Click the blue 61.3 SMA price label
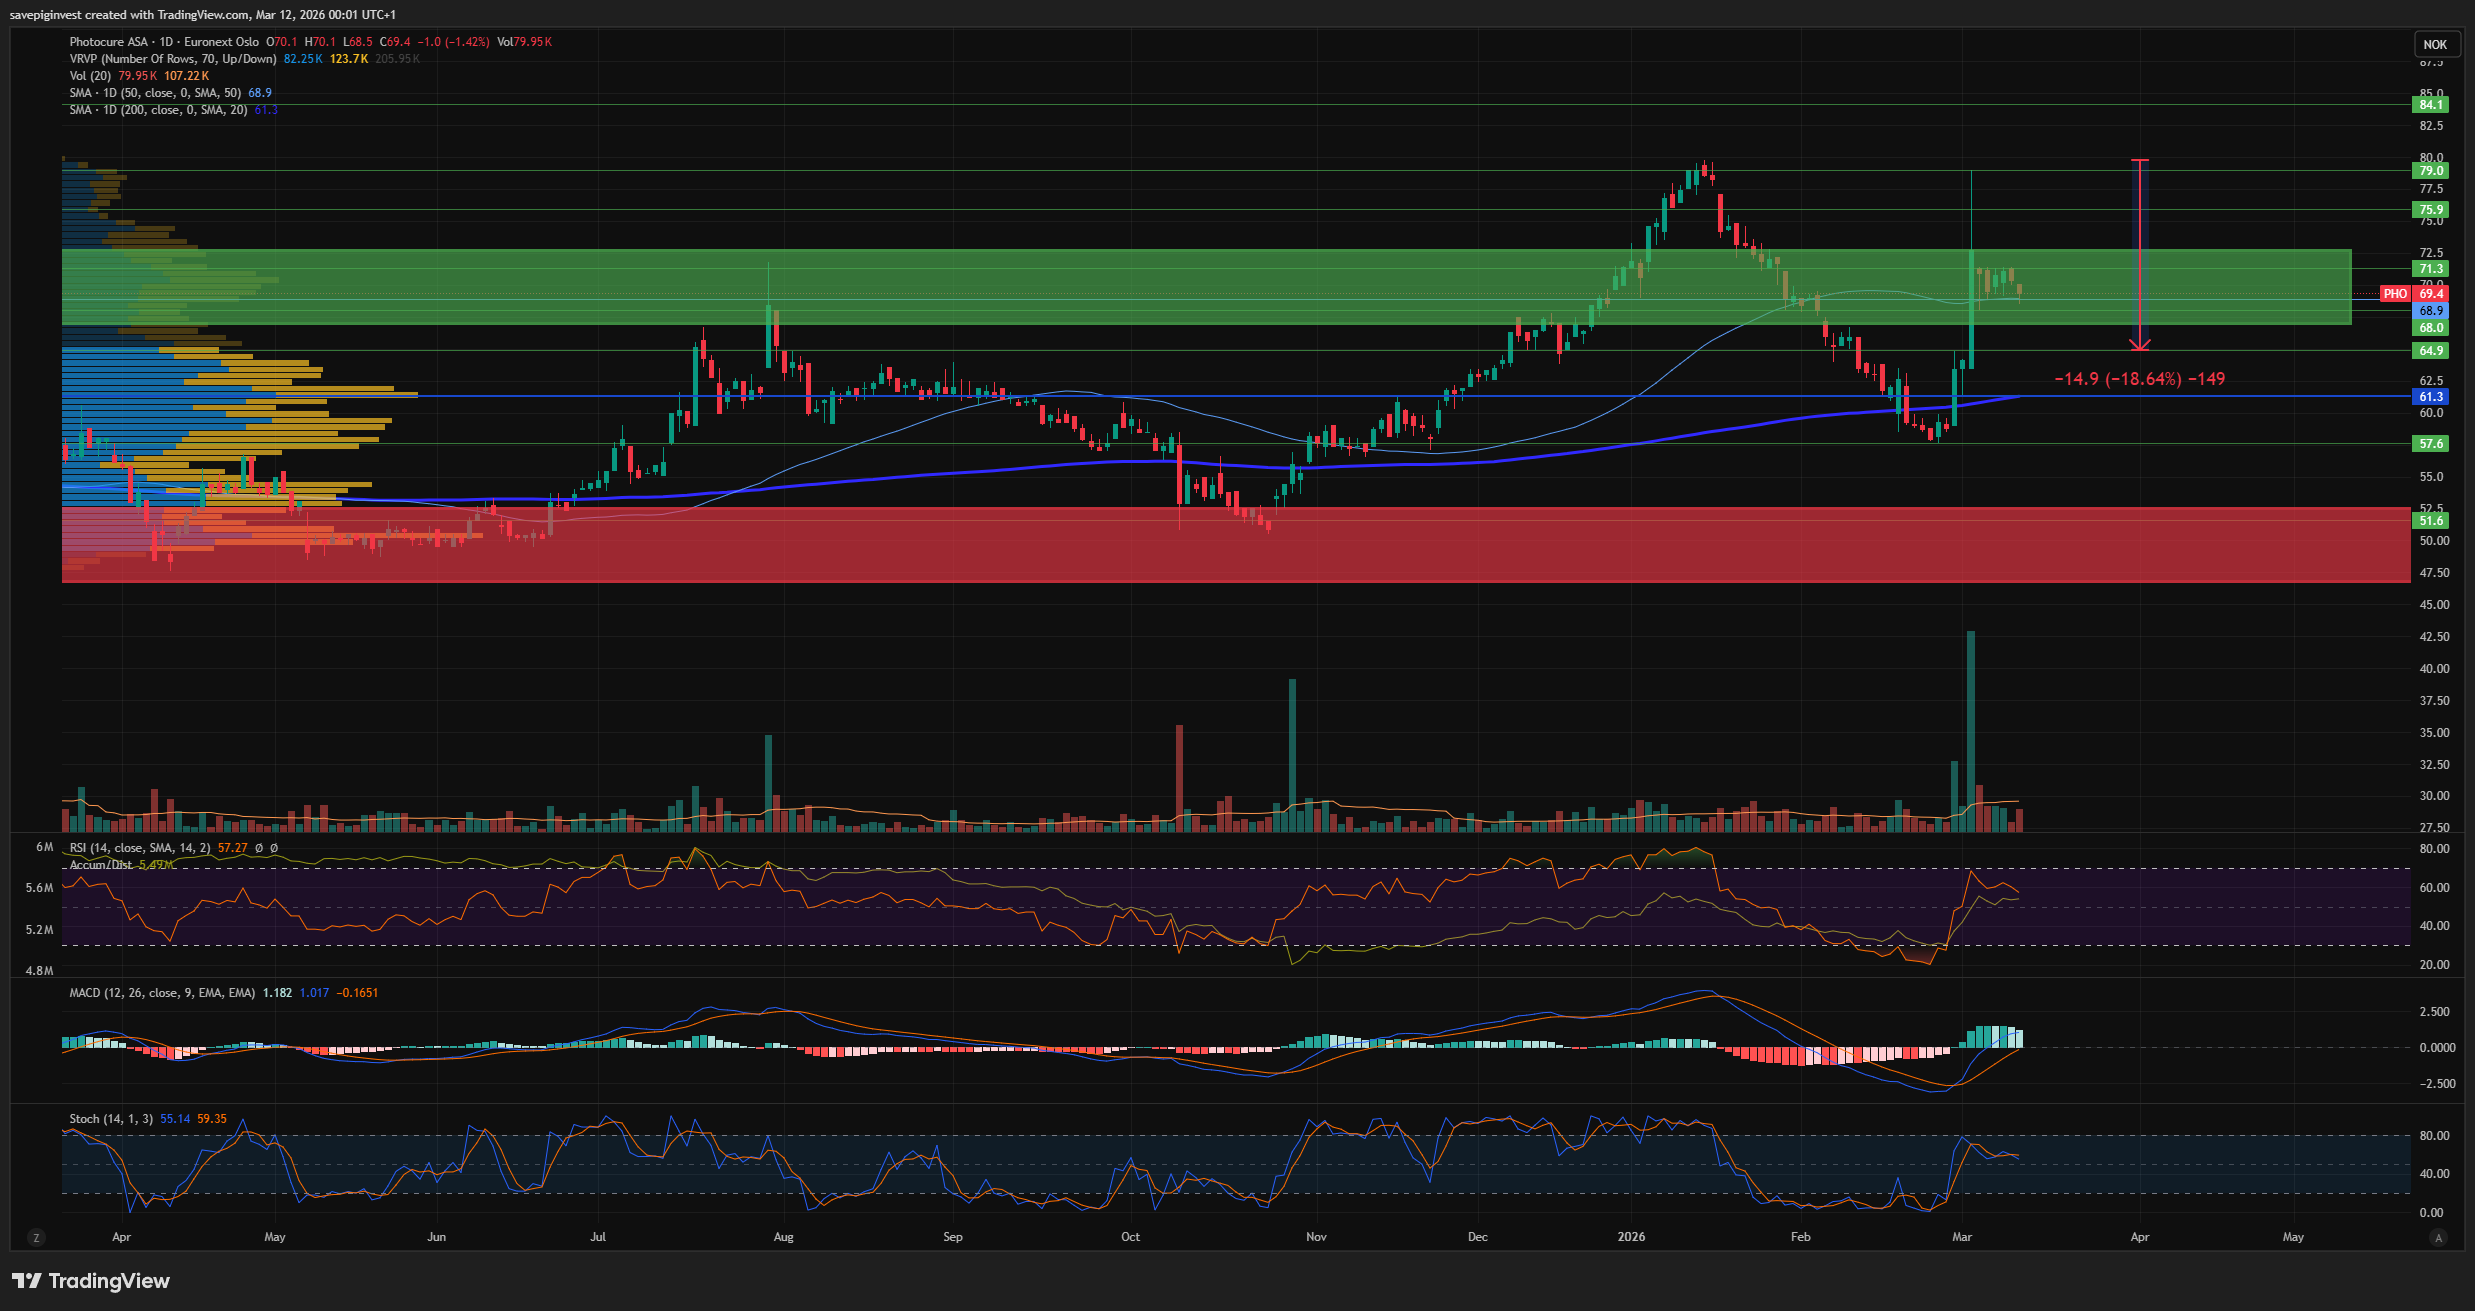Viewport: 2475px width, 1311px height. [2431, 397]
